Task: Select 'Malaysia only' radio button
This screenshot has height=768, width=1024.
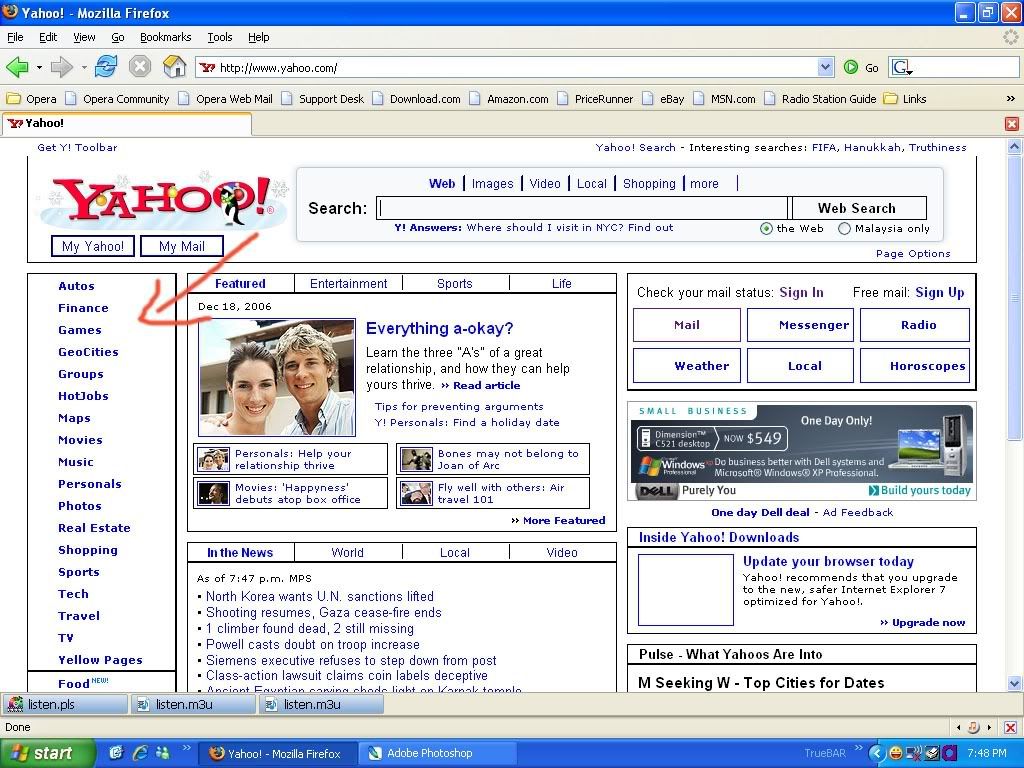Action: (x=844, y=229)
